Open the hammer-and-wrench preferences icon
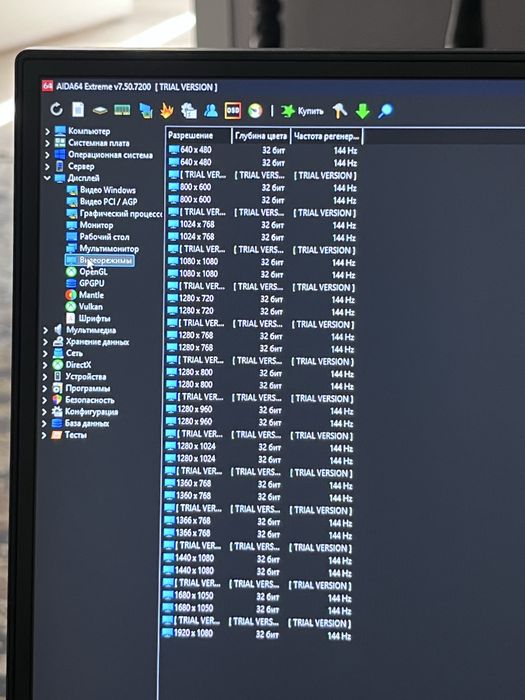 tap(340, 111)
